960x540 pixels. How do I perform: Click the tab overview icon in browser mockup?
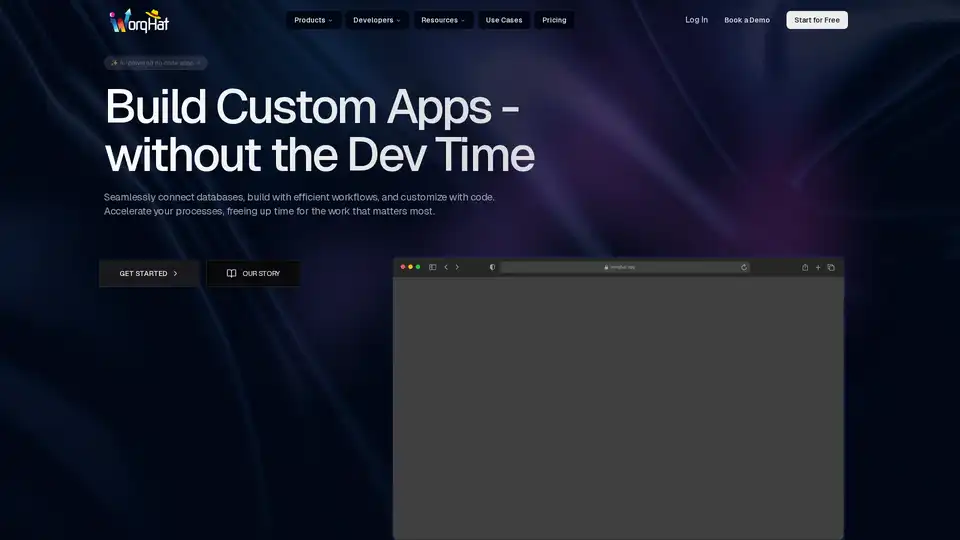pos(831,267)
